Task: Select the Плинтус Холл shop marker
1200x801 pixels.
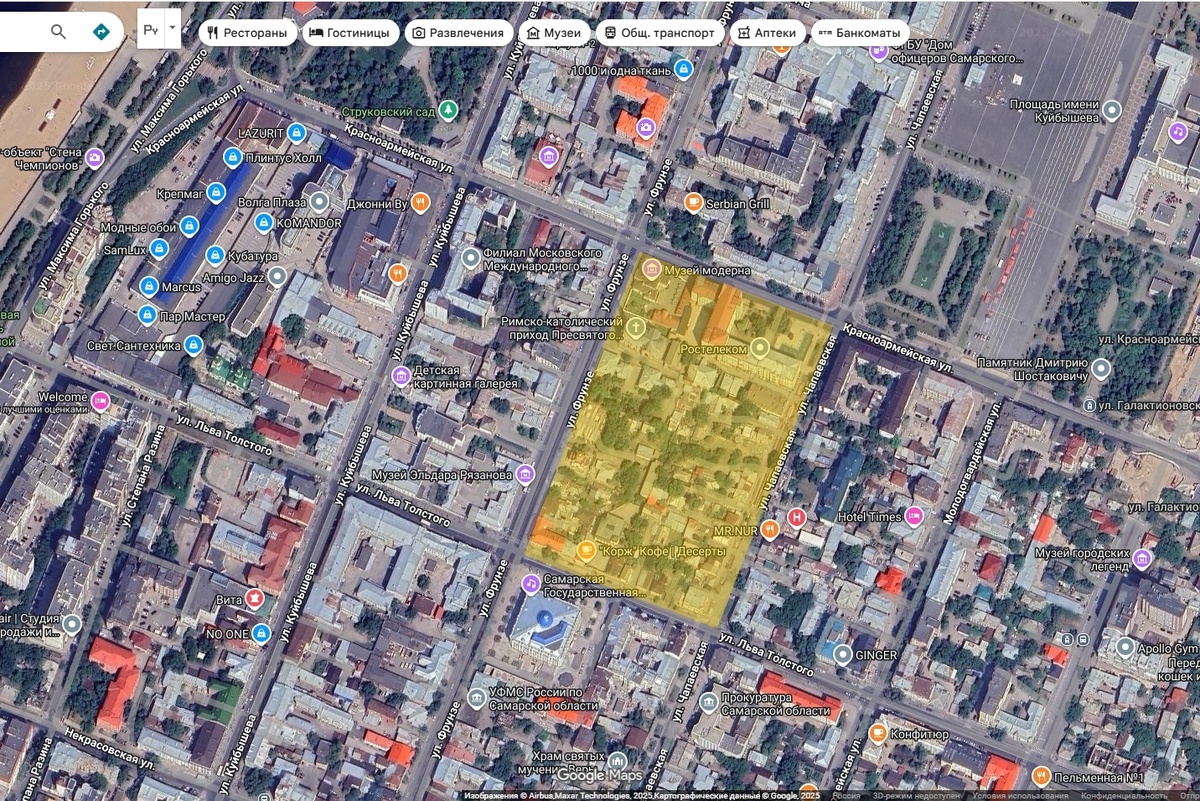Action: 232,157
